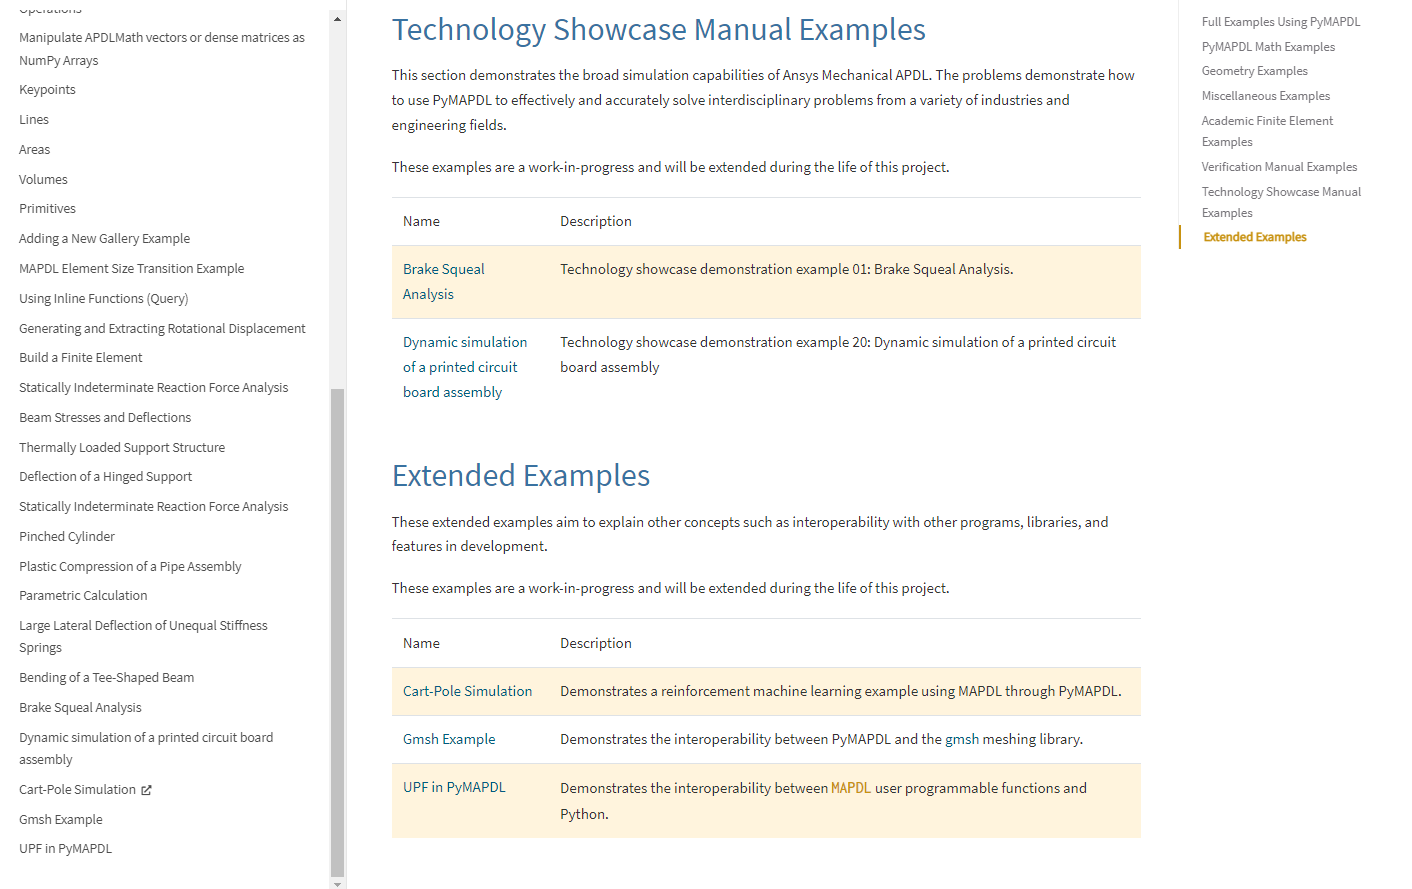Viewport: 1412px width, 889px height.
Task: Open Primitives in sidebar
Action: (47, 209)
